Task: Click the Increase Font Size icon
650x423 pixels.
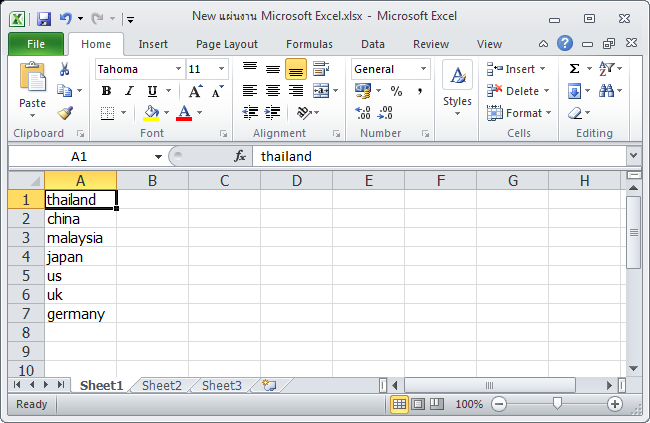Action: pyautogui.click(x=196, y=91)
